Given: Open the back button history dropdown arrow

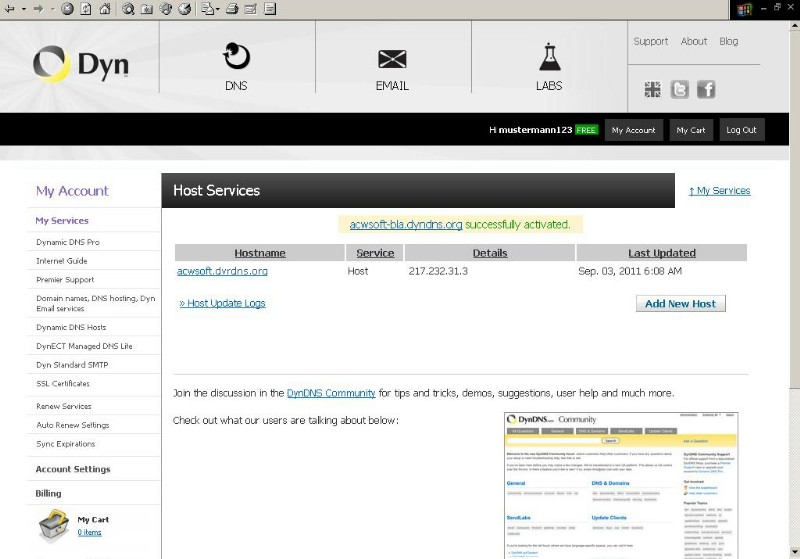Looking at the screenshot, I should pos(23,9).
